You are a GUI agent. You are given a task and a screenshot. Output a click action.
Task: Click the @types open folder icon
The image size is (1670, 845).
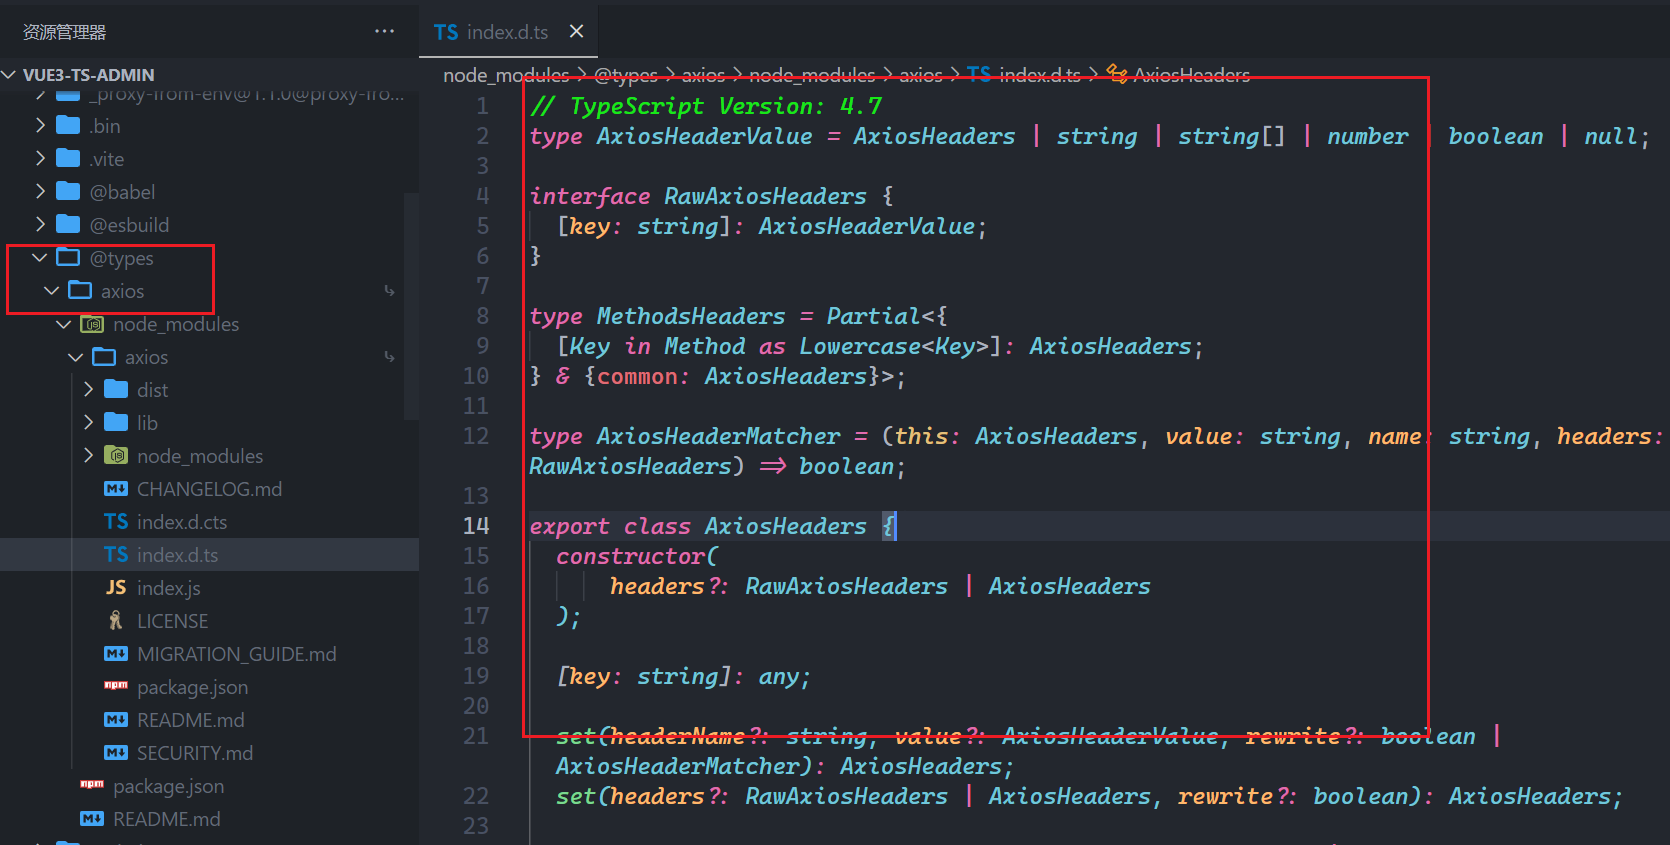(68, 257)
